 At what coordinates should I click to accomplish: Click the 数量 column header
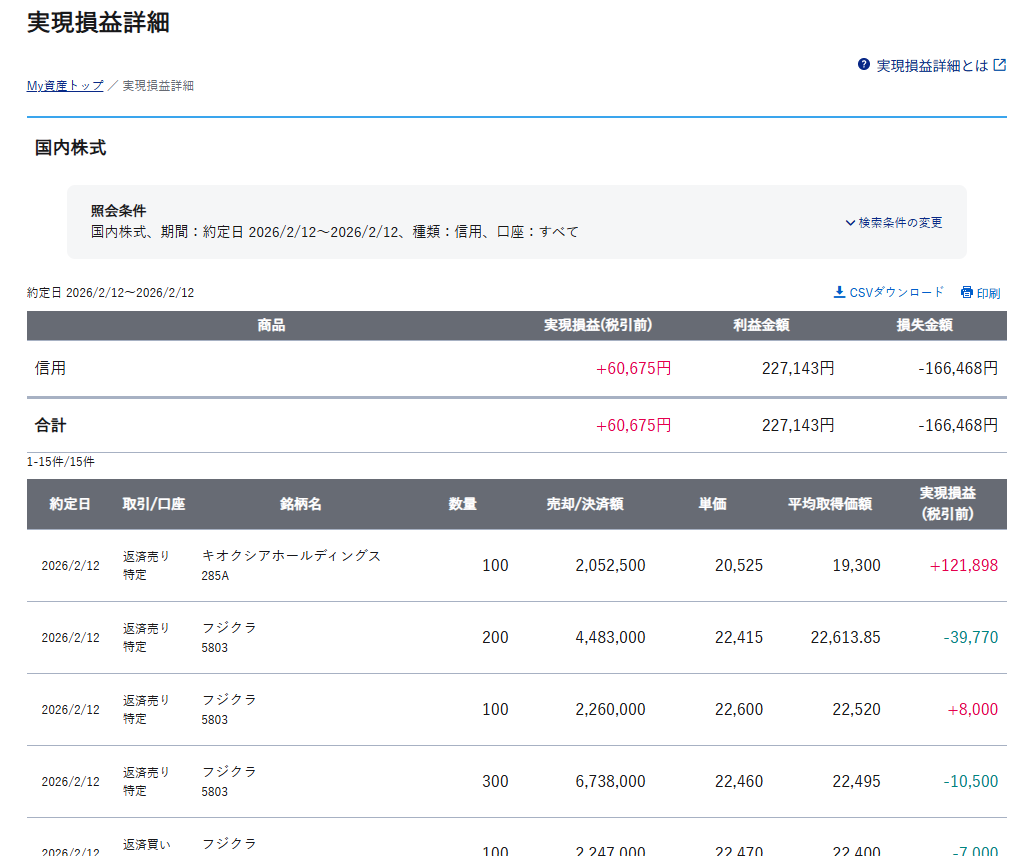(462, 504)
